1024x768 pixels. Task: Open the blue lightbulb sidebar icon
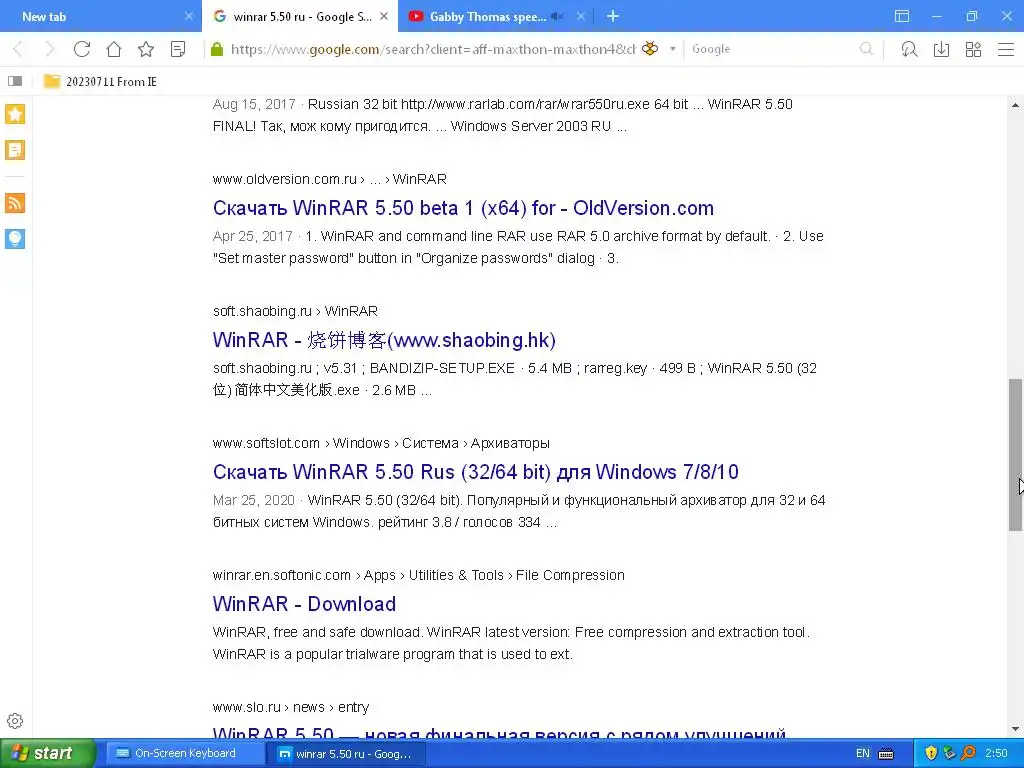[x=15, y=238]
